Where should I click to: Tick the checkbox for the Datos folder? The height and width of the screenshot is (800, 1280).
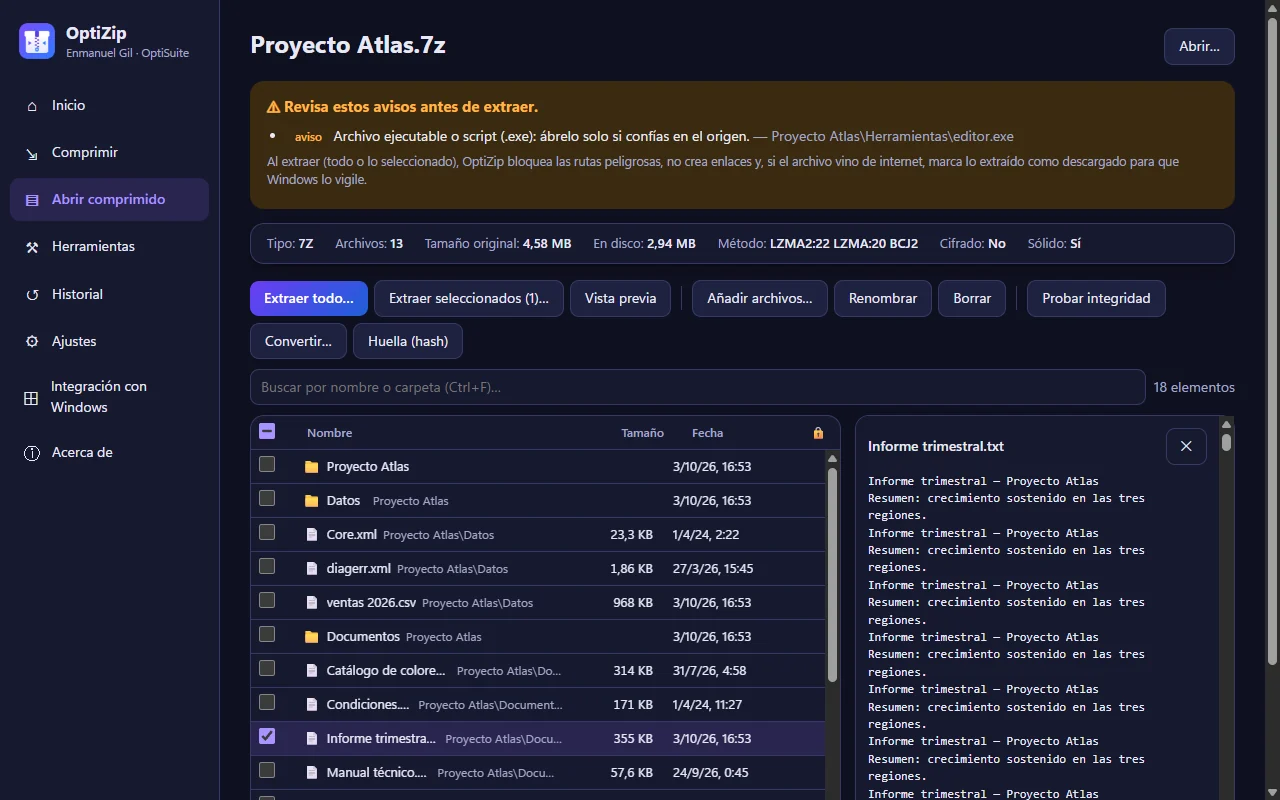(x=267, y=498)
